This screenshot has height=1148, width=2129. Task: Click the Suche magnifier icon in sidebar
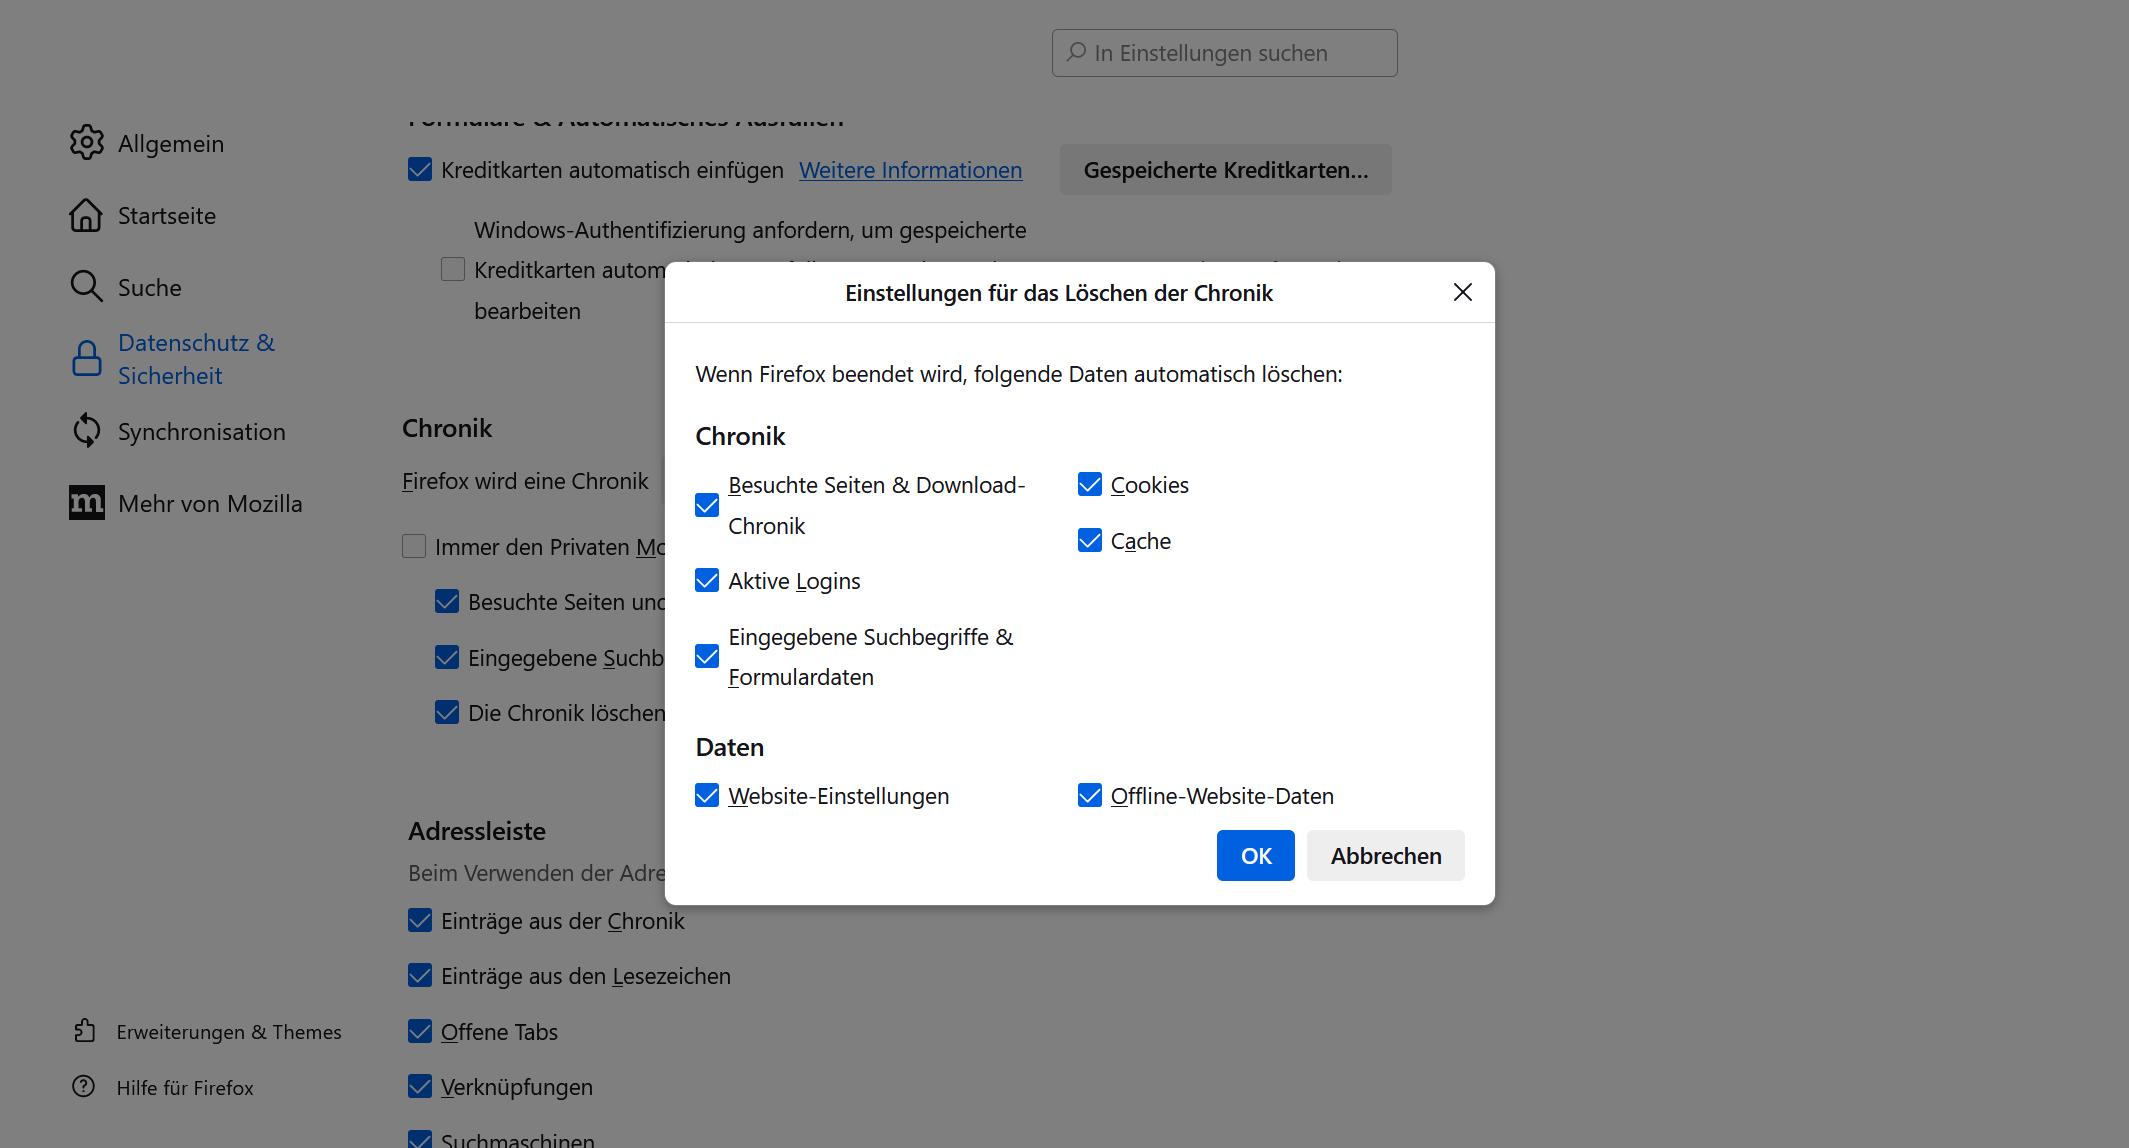(x=87, y=287)
